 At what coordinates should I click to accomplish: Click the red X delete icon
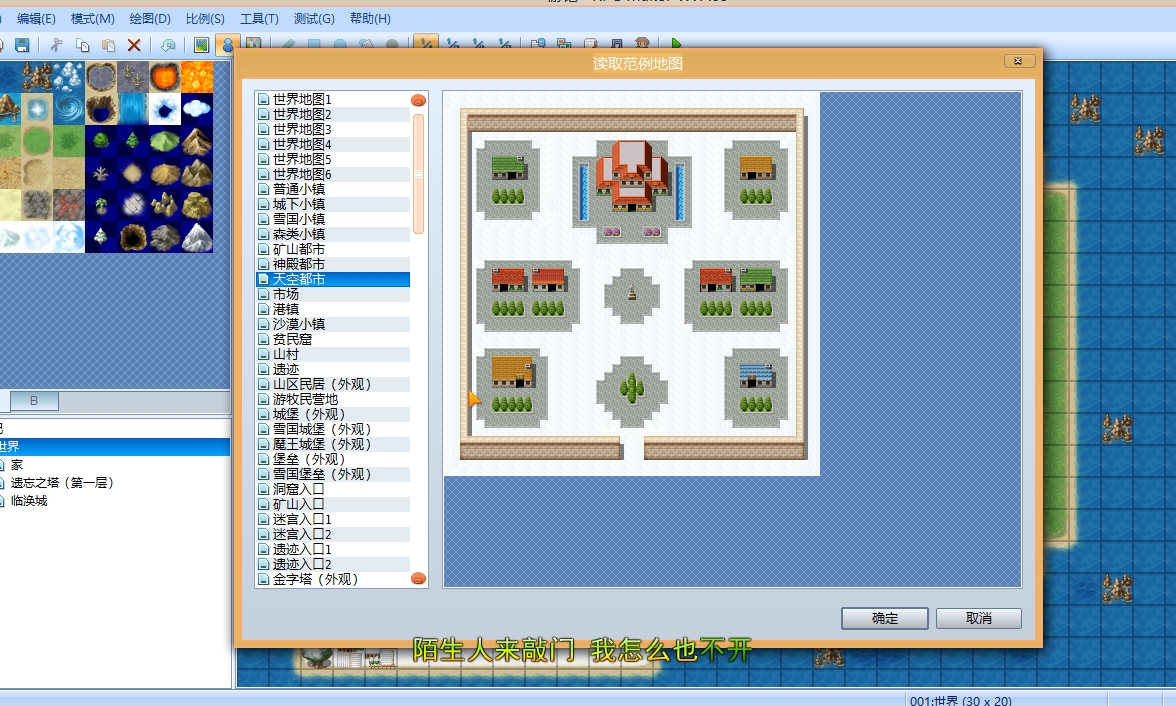pyautogui.click(x=134, y=45)
